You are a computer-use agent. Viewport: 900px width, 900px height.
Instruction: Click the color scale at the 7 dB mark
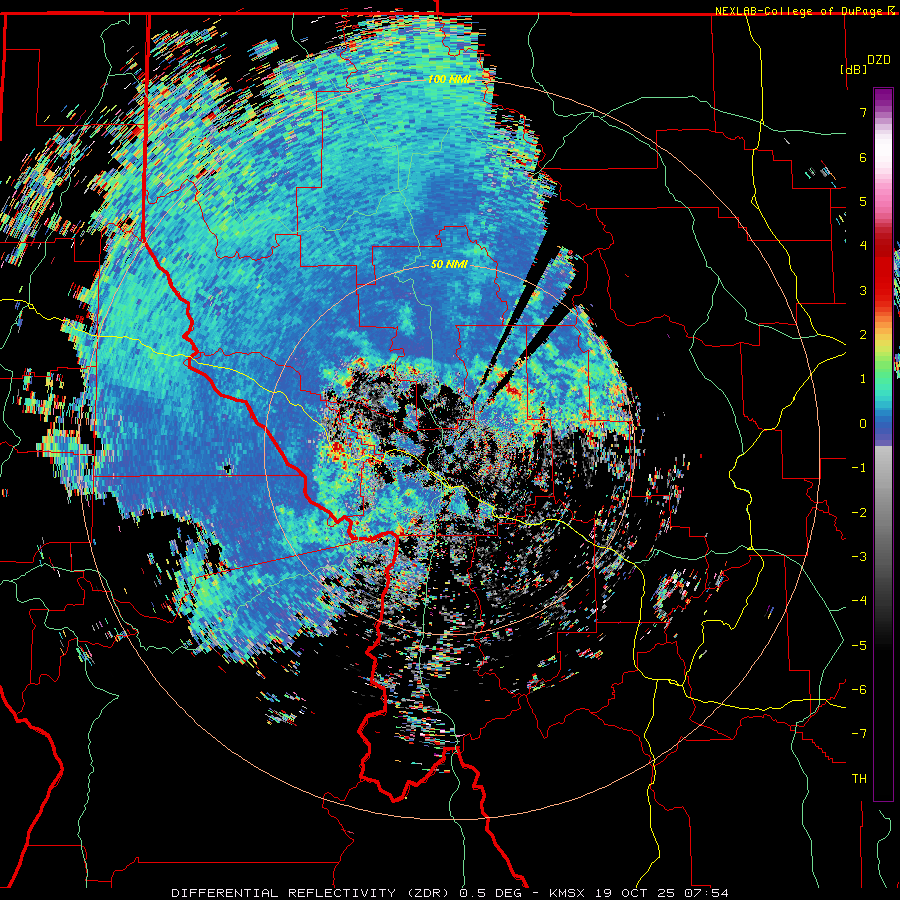coord(883,112)
